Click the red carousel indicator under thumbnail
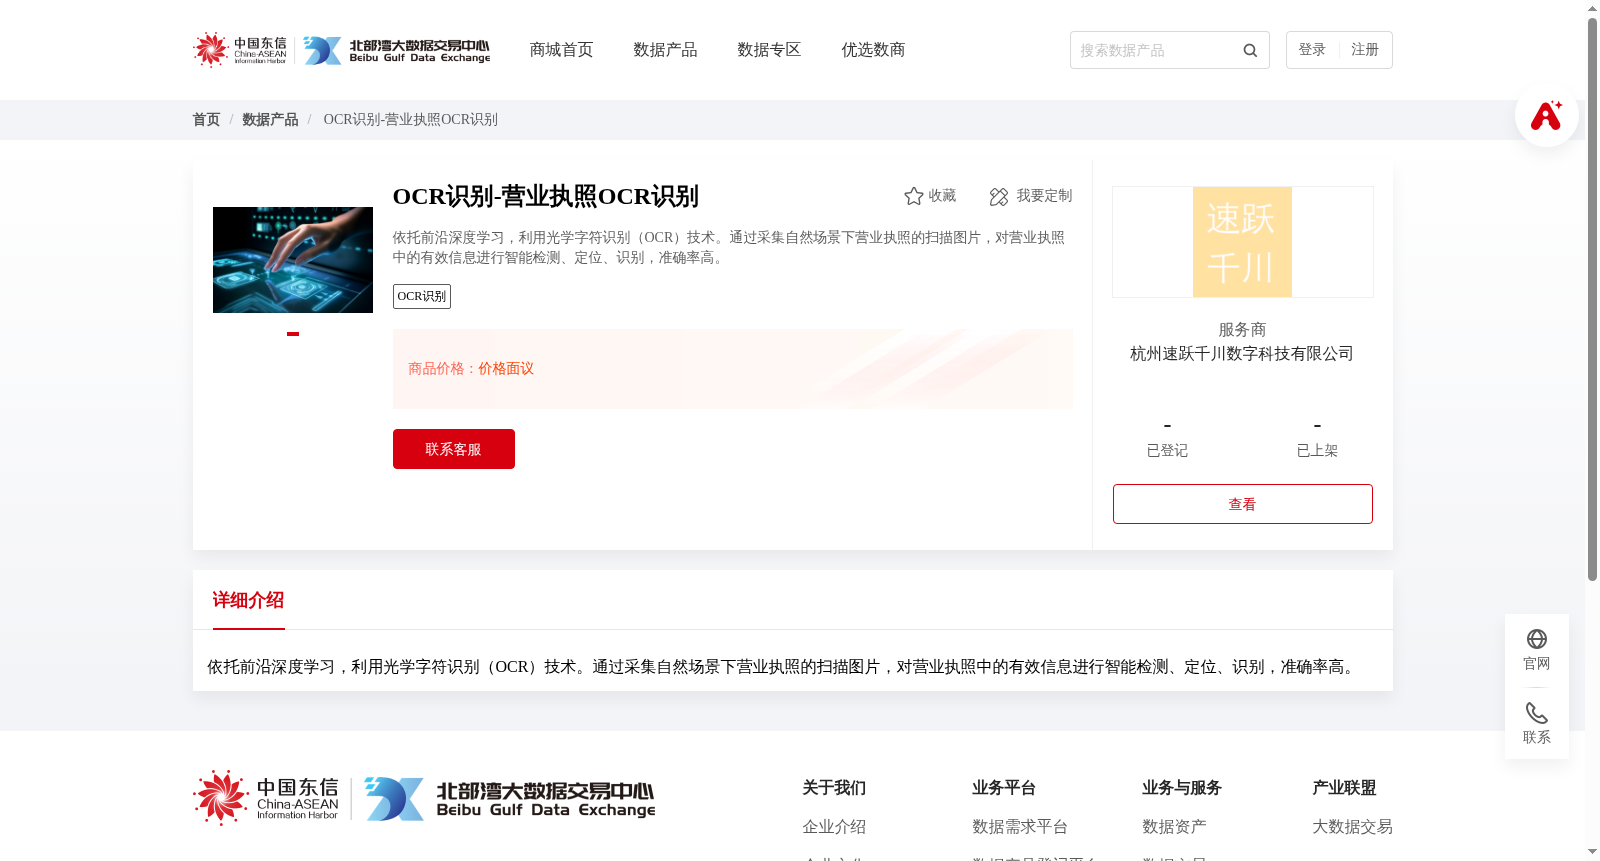The width and height of the screenshot is (1600, 861). click(293, 334)
